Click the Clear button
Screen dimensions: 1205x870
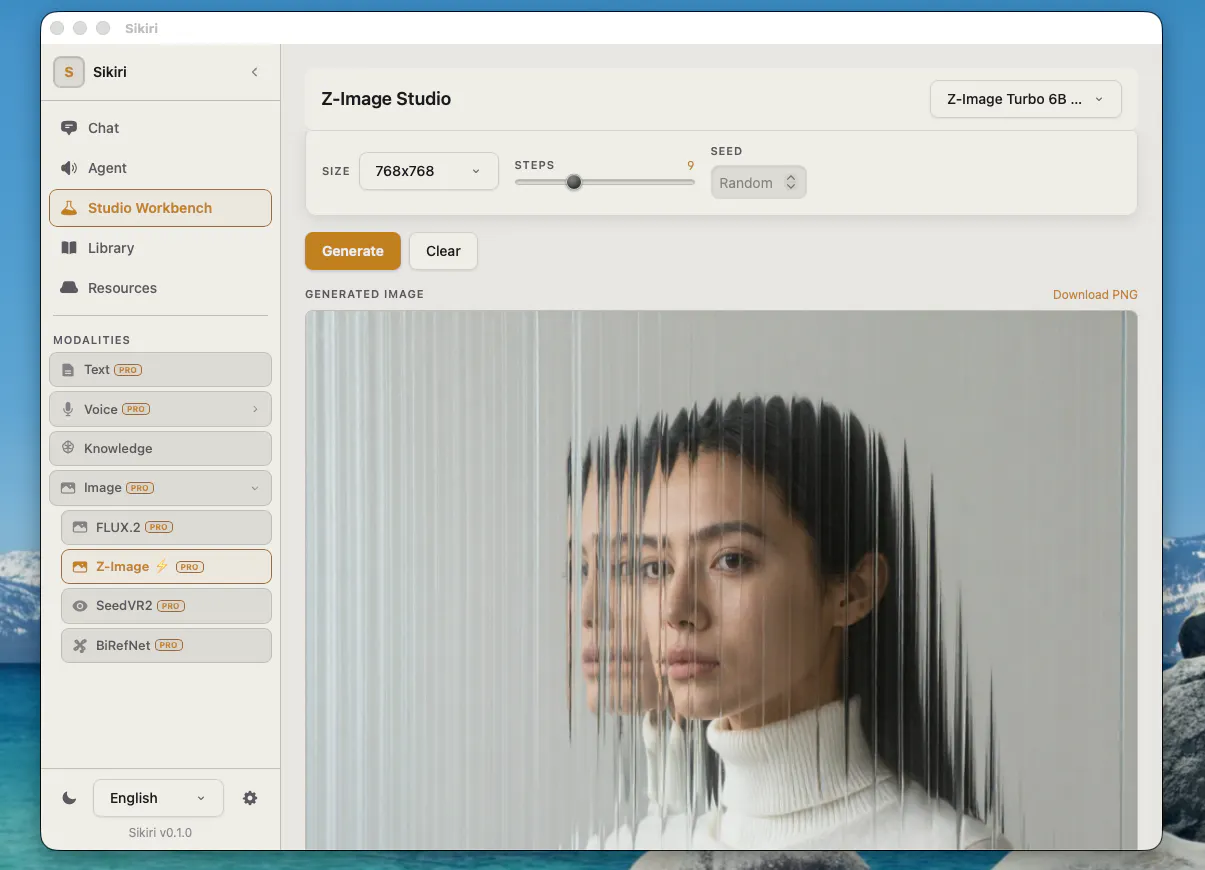coord(443,251)
